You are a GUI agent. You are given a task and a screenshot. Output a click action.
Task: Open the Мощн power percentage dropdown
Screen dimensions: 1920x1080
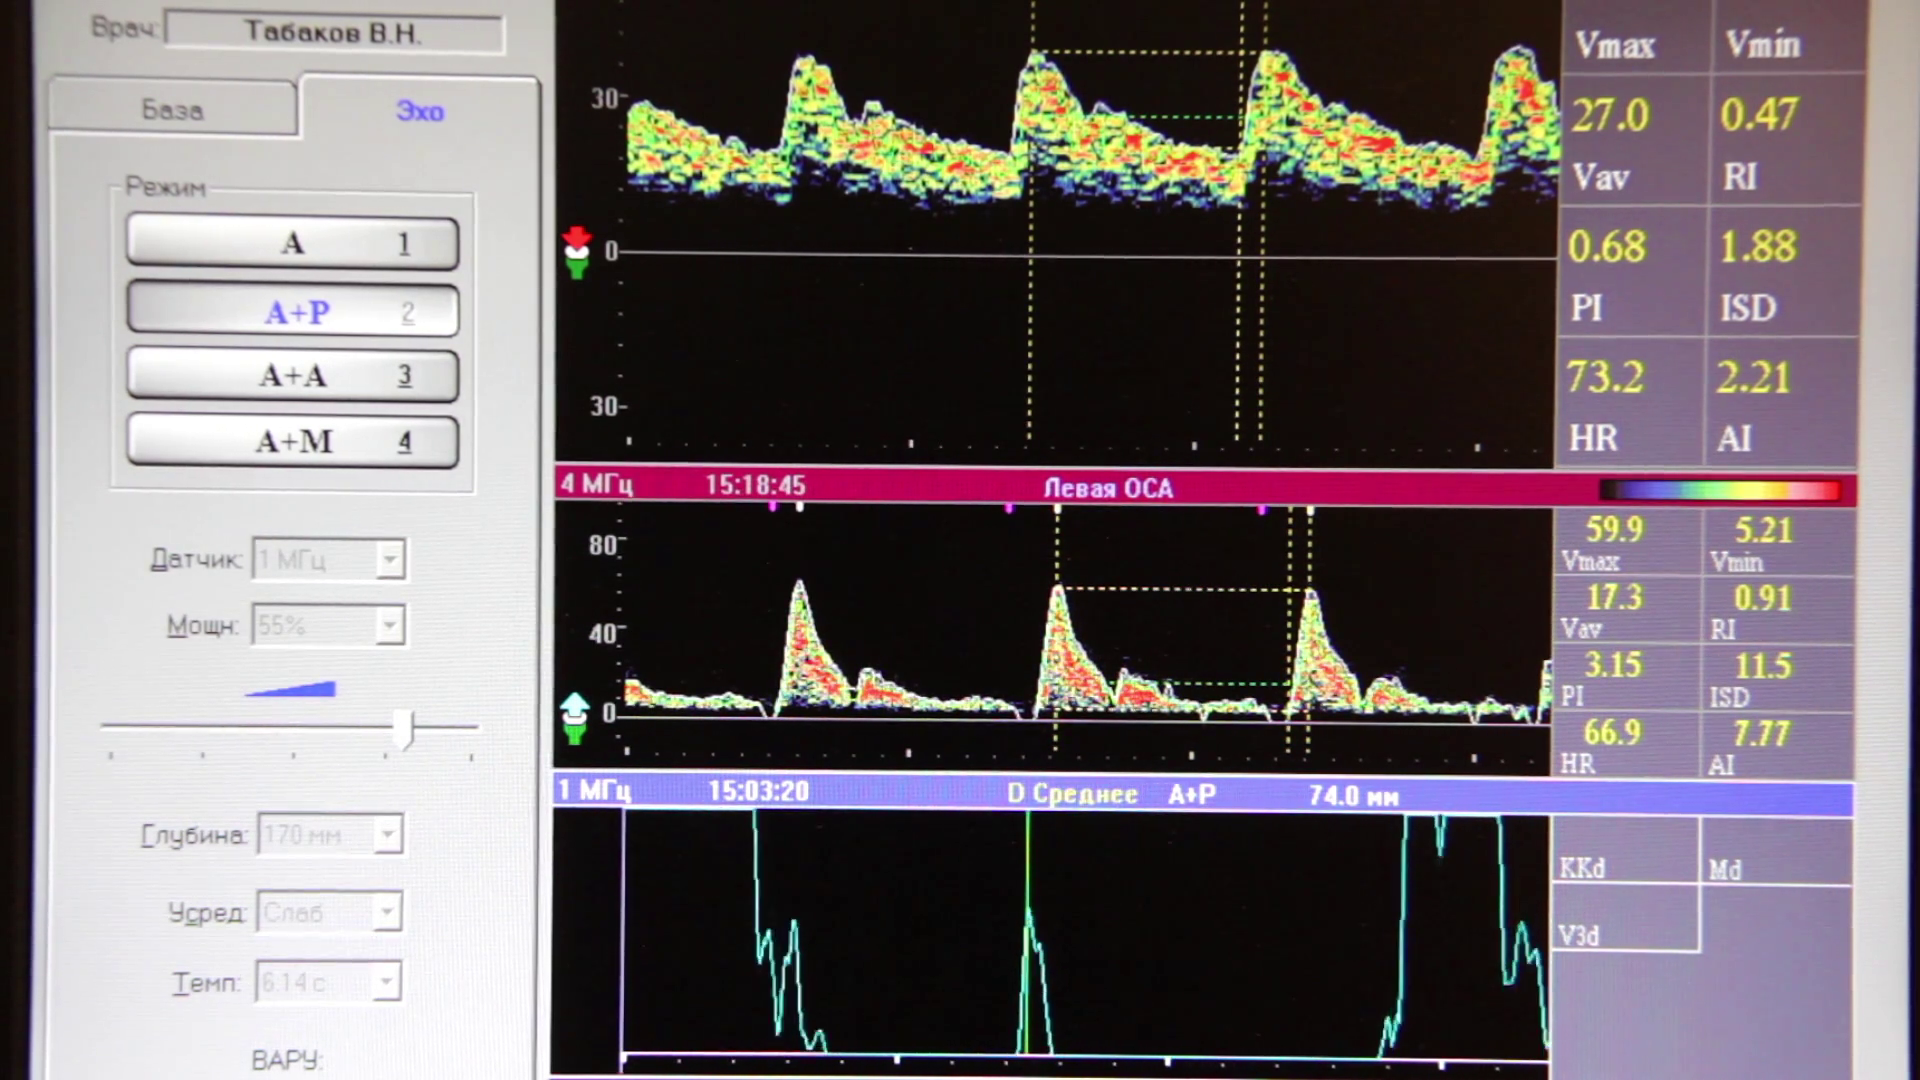tap(390, 626)
